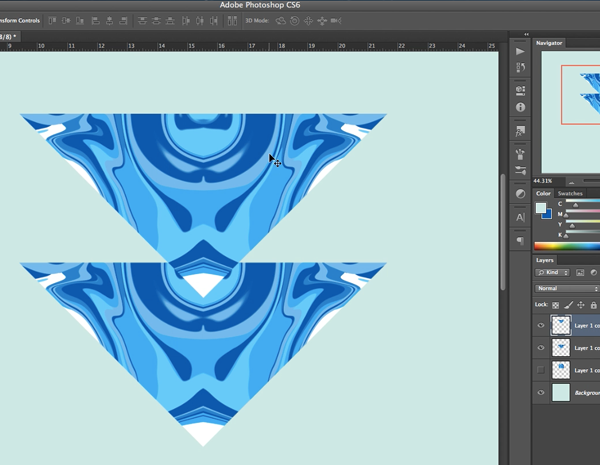Viewport: 600px width, 465px height.
Task: Open the Actions panel play icon
Action: tap(520, 51)
